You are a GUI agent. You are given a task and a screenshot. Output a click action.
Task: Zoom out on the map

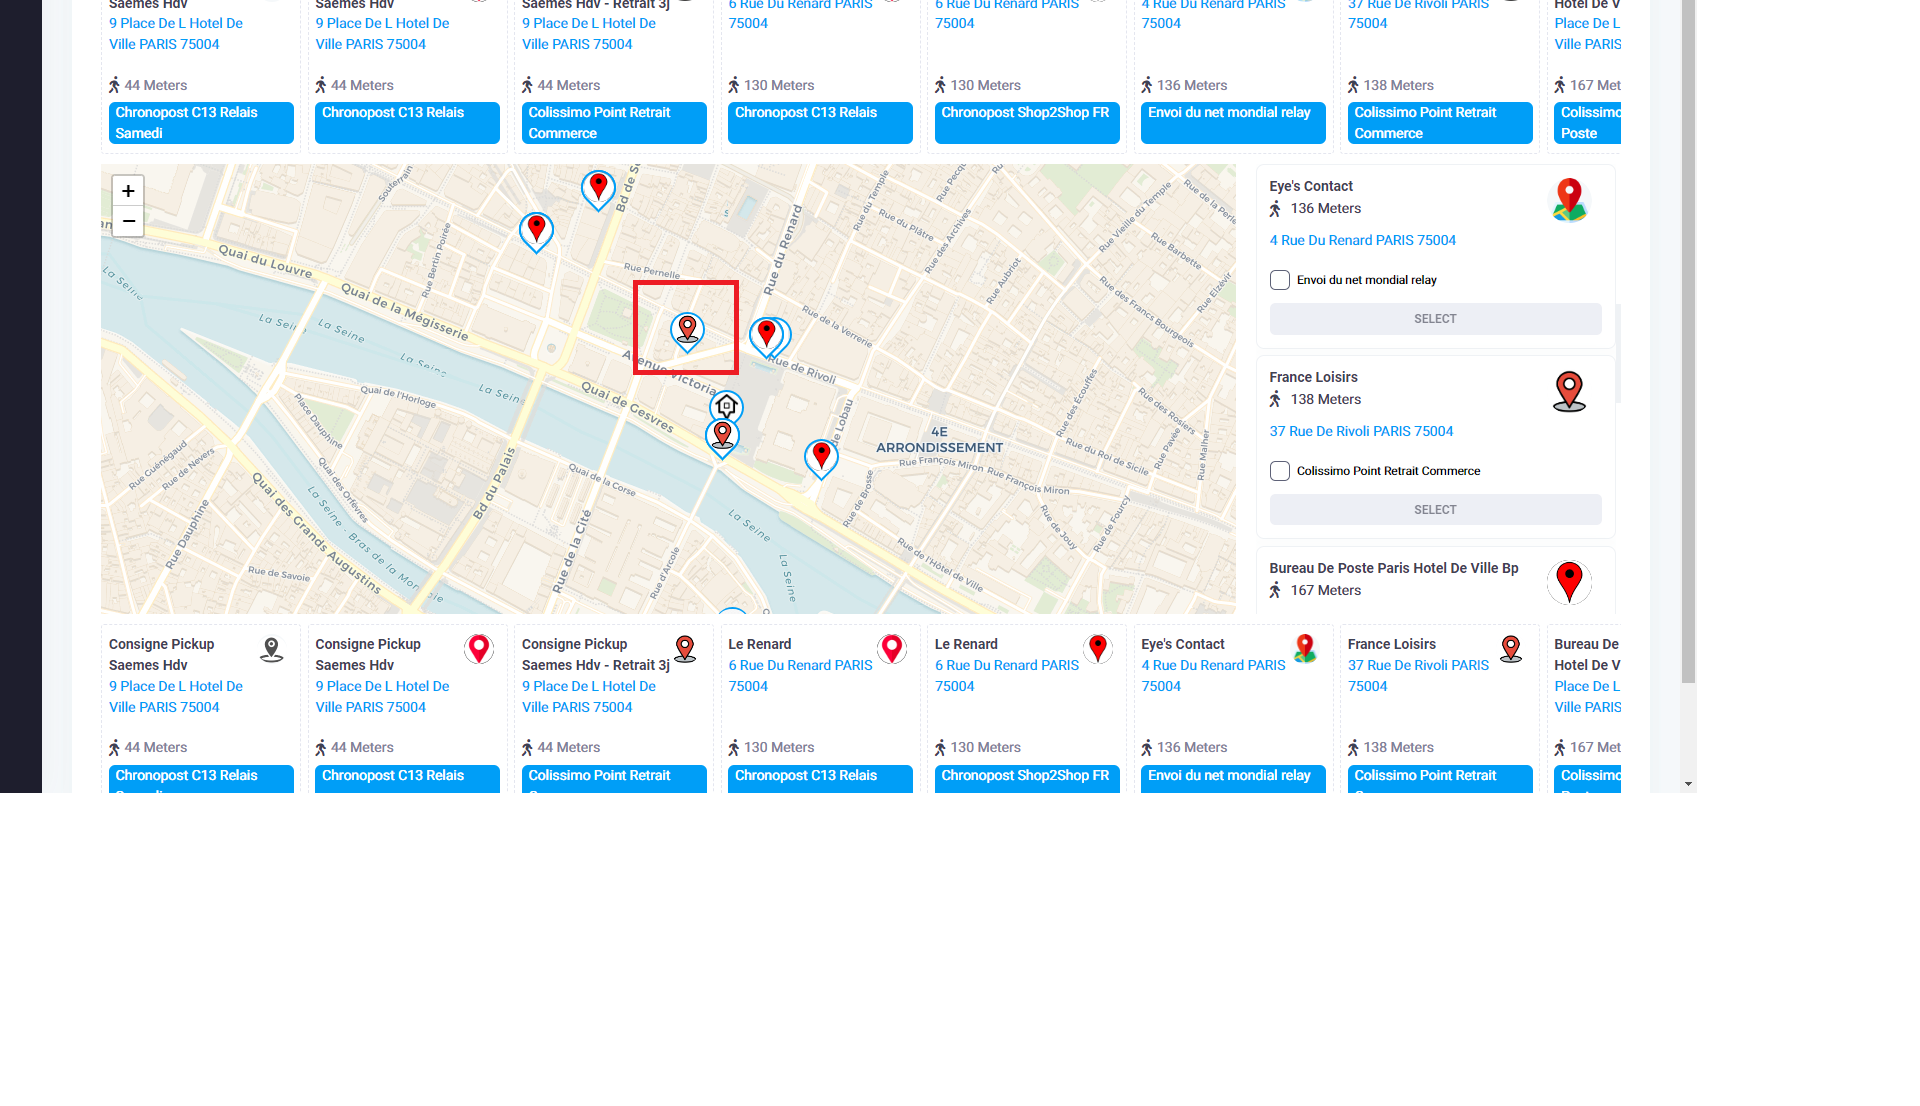click(x=128, y=221)
